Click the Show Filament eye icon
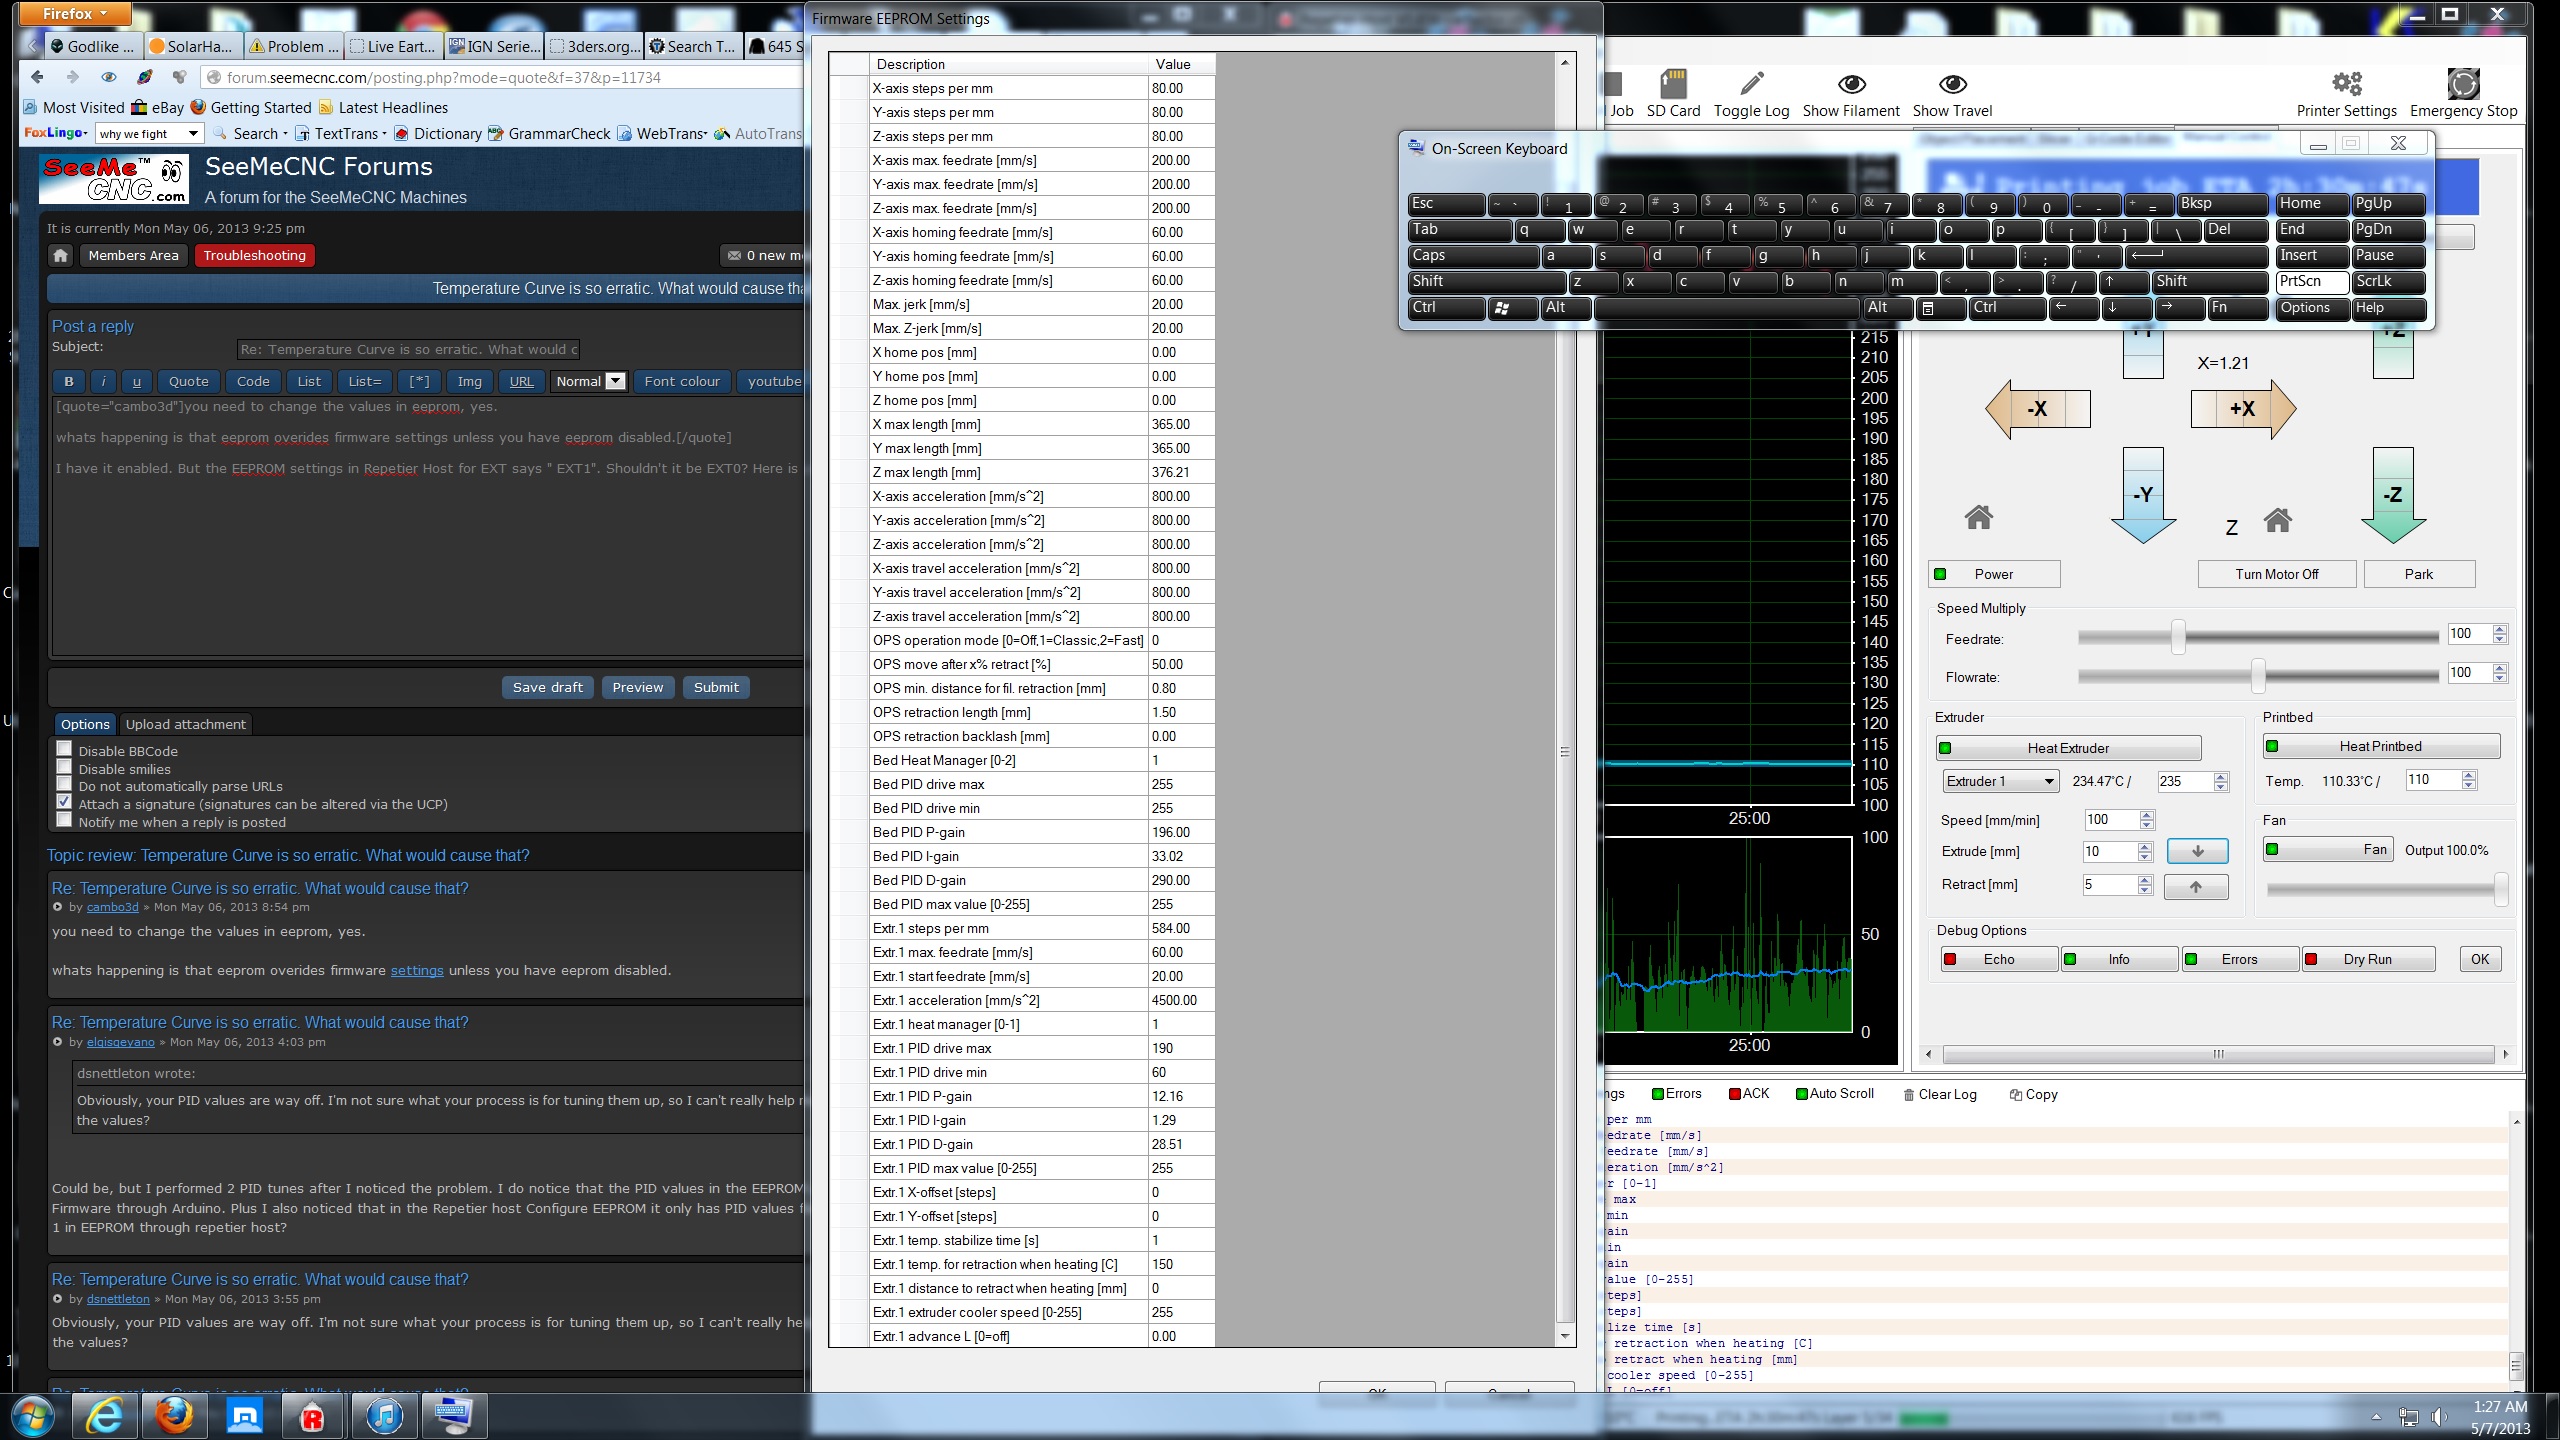 coord(1851,84)
